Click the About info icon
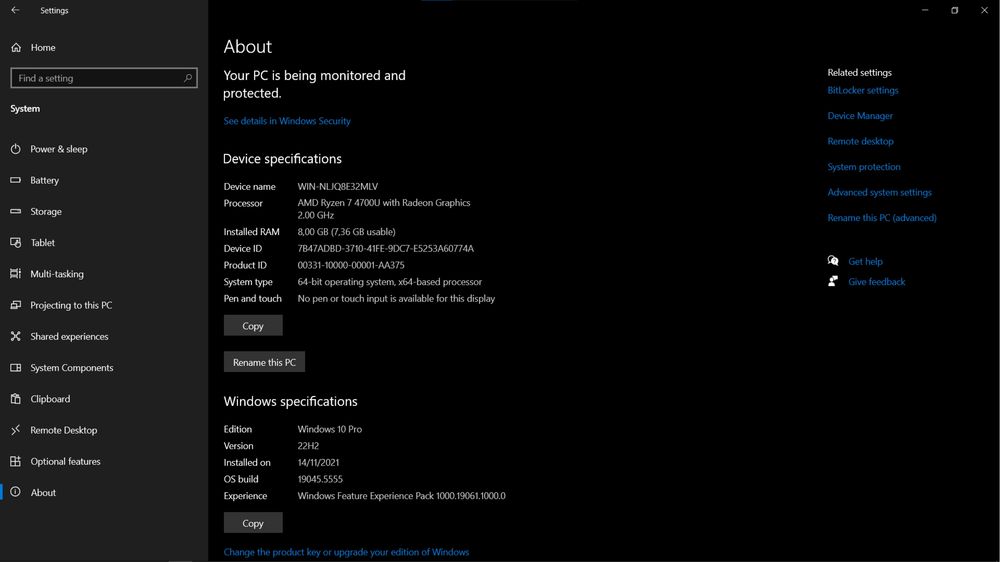The width and height of the screenshot is (1000, 562). tap(15, 492)
